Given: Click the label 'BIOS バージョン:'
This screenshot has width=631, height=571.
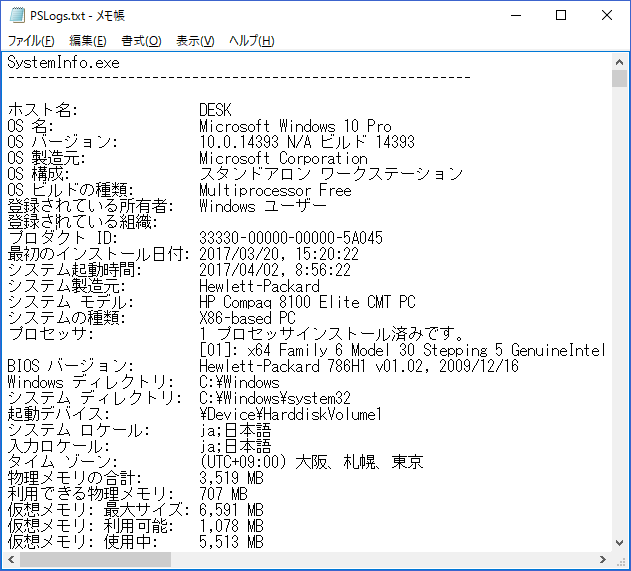Looking at the screenshot, I should (70, 366).
